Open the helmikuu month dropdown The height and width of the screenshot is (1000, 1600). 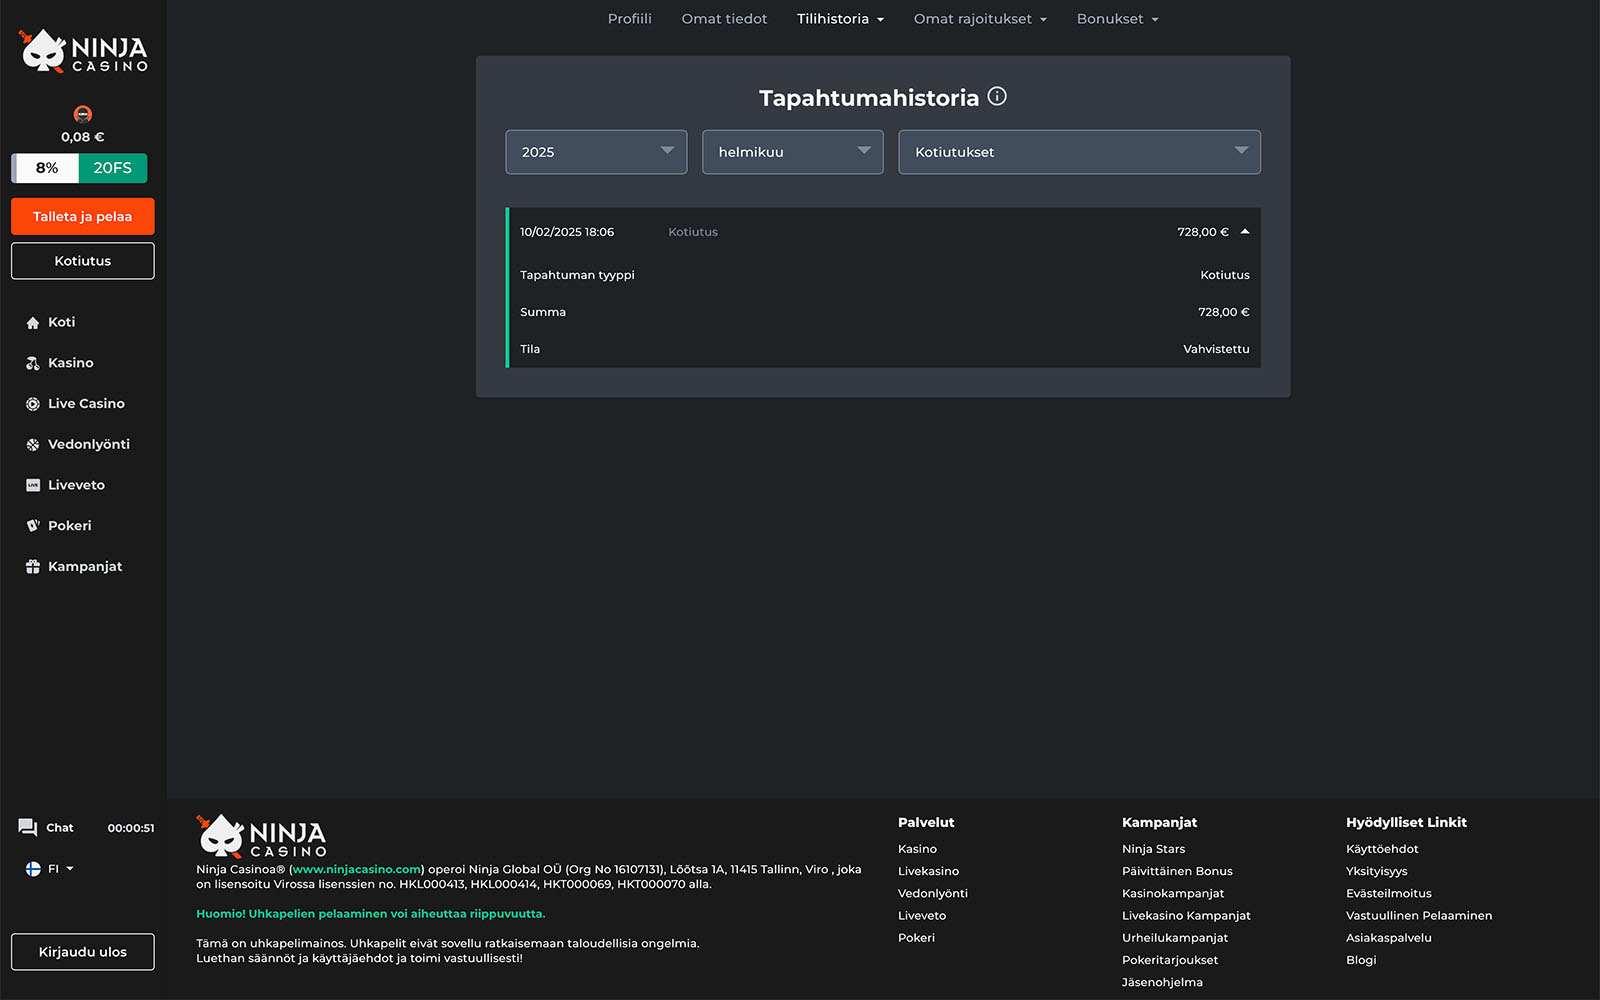792,152
